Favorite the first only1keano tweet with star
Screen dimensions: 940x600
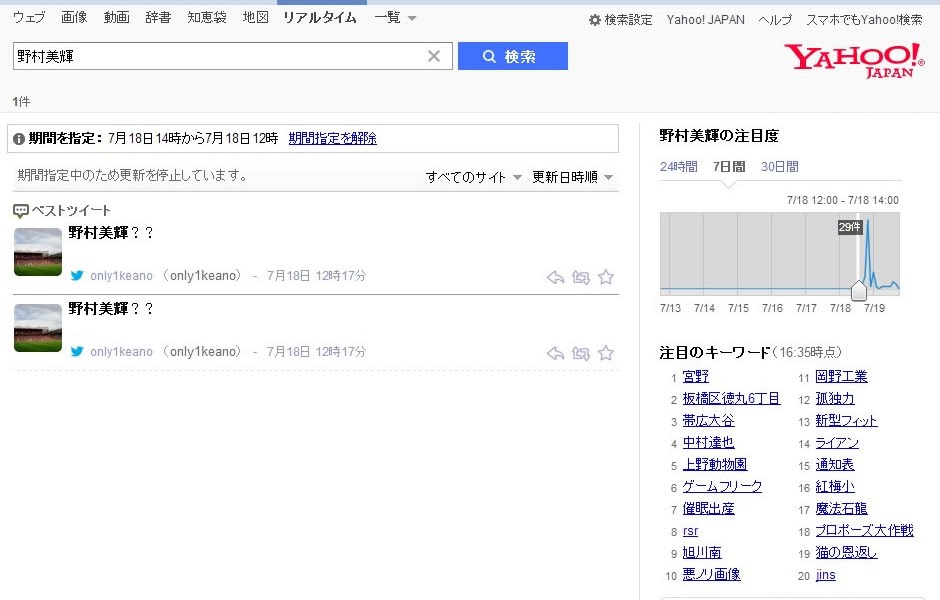(606, 276)
